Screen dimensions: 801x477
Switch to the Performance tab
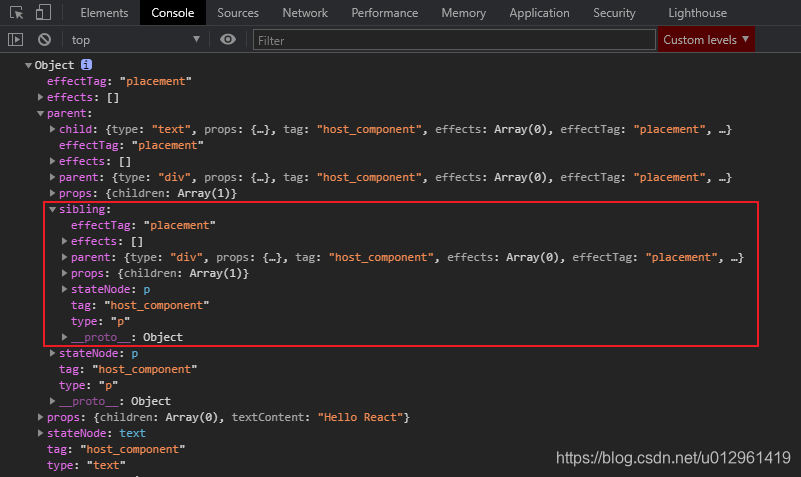(x=385, y=13)
